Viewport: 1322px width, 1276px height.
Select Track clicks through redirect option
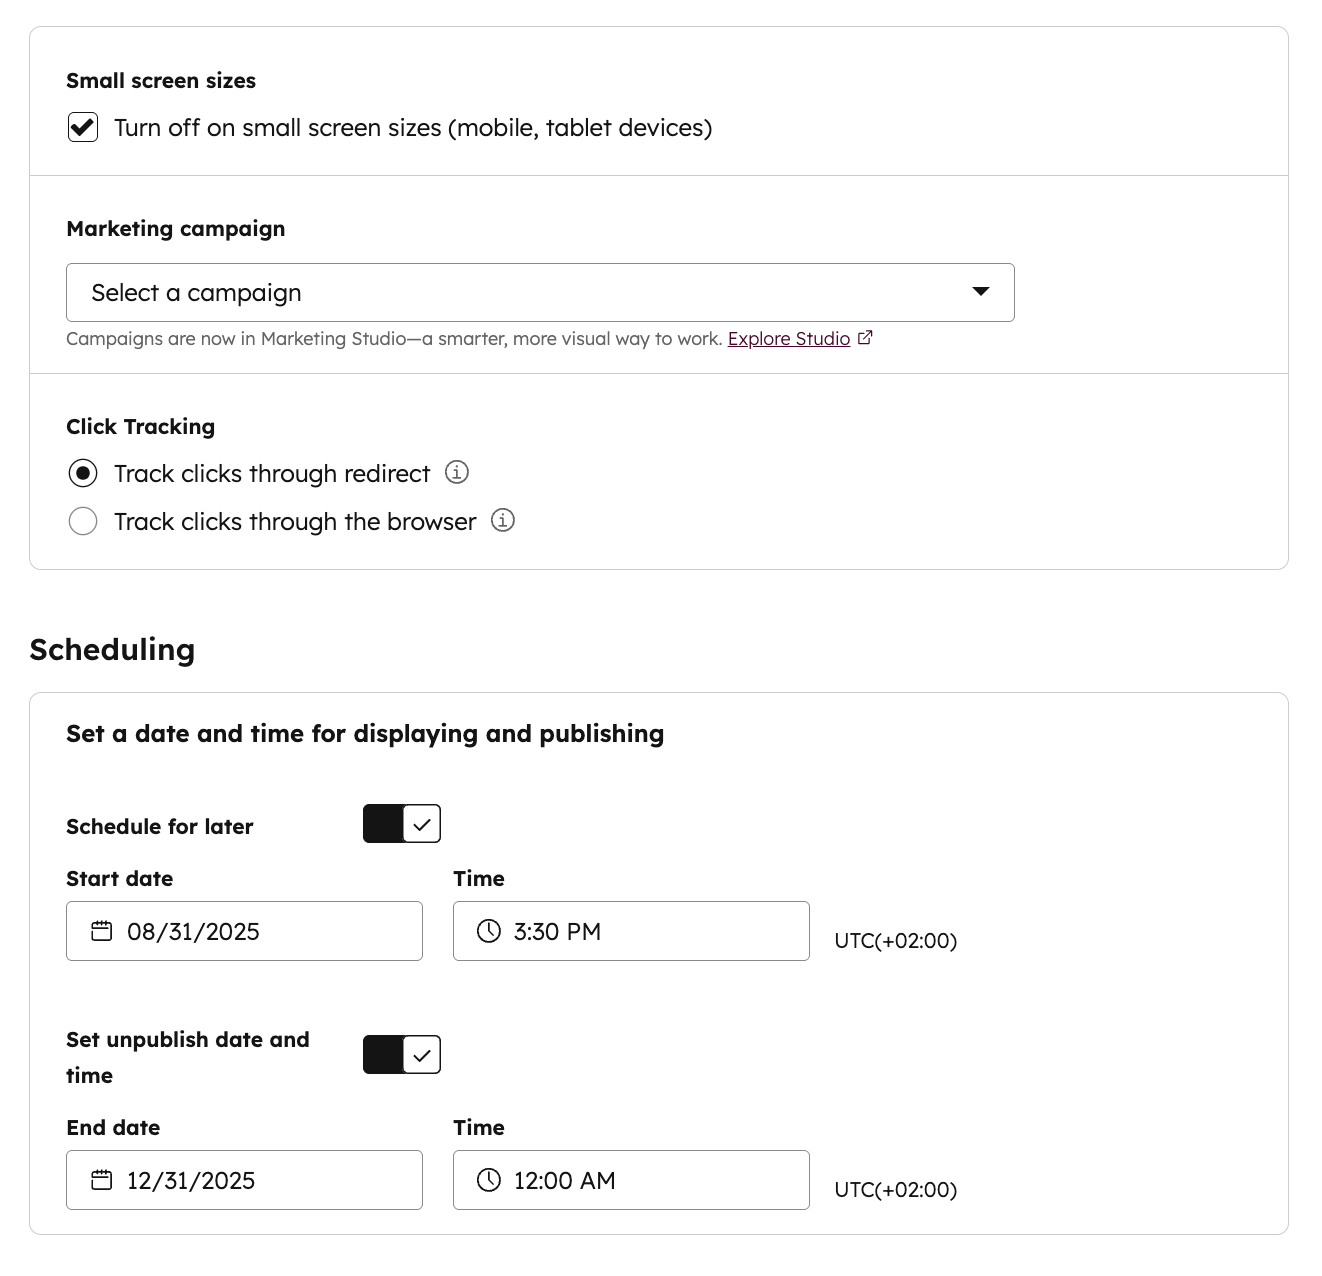click(83, 473)
